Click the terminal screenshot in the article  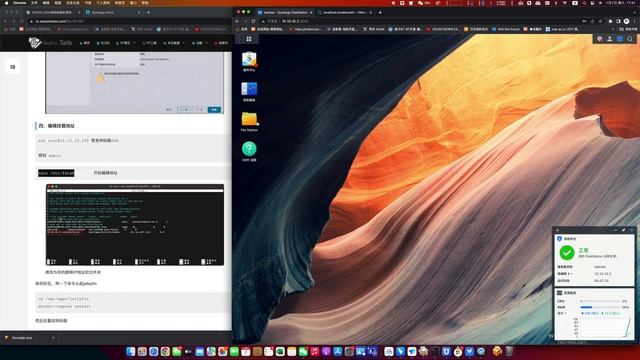pyautogui.click(x=135, y=225)
